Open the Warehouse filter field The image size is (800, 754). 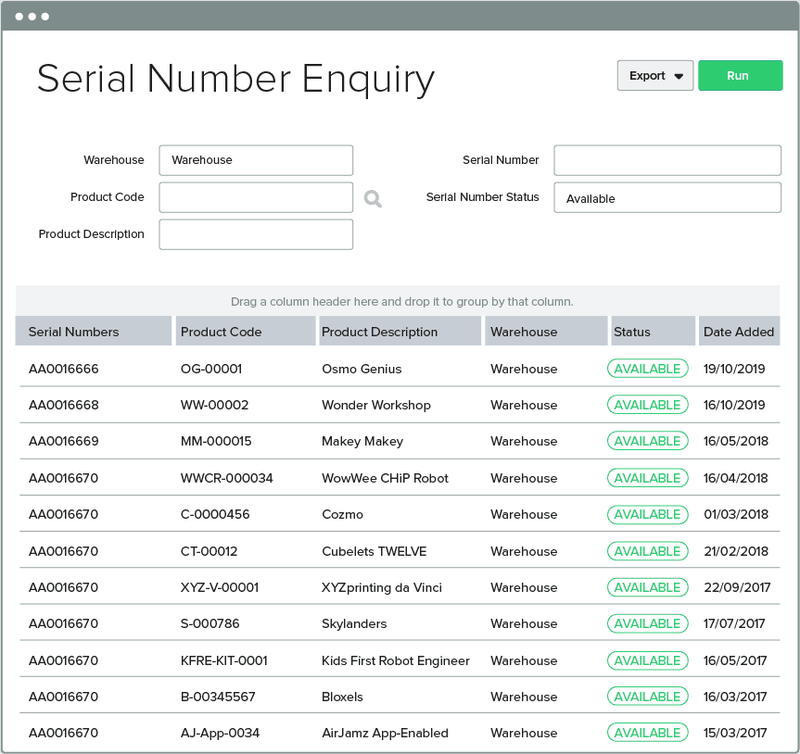tap(256, 160)
